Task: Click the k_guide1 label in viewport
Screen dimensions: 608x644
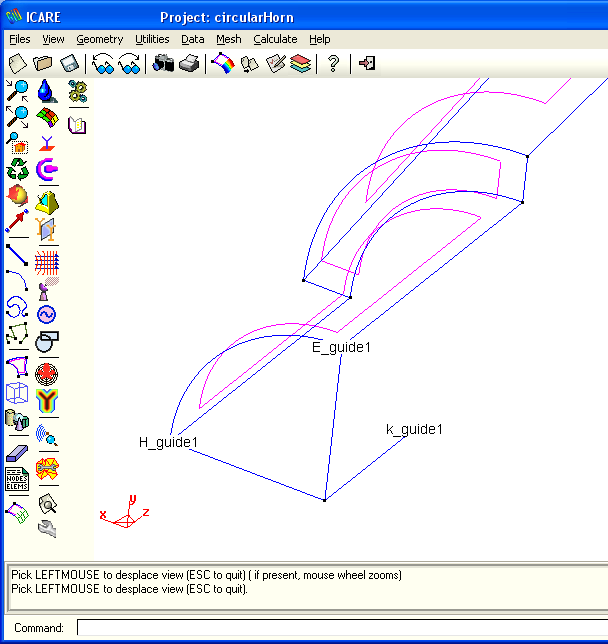Action: (x=415, y=430)
